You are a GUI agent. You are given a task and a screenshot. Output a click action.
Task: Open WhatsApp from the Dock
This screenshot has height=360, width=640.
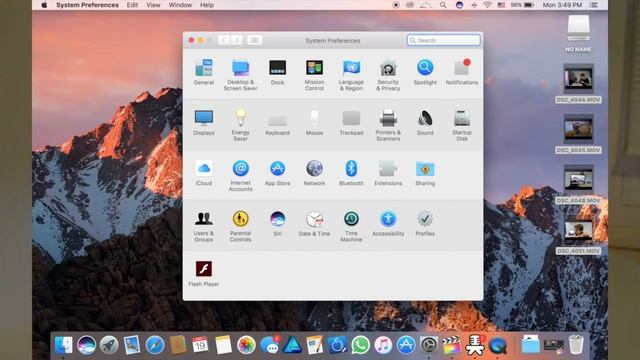point(360,345)
